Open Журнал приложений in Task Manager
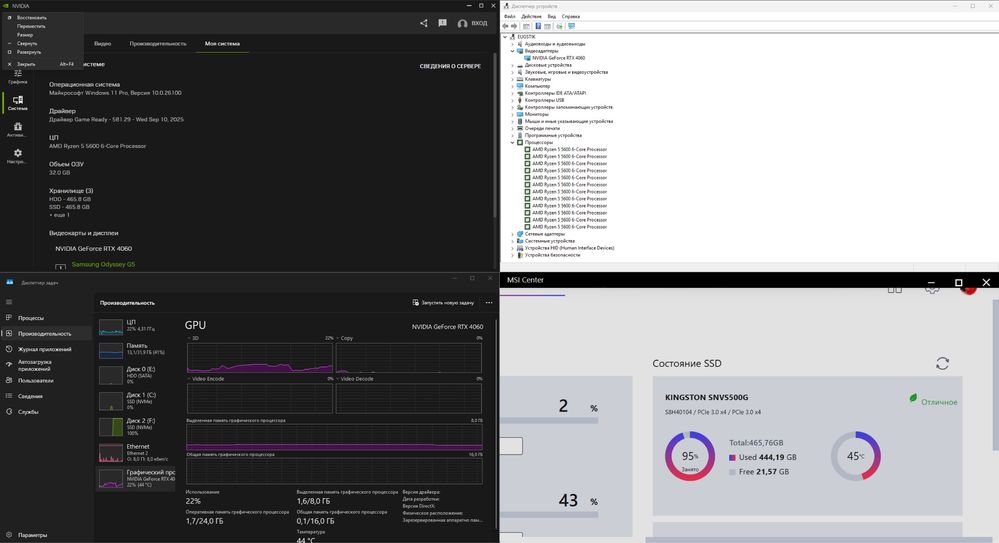 (47, 349)
